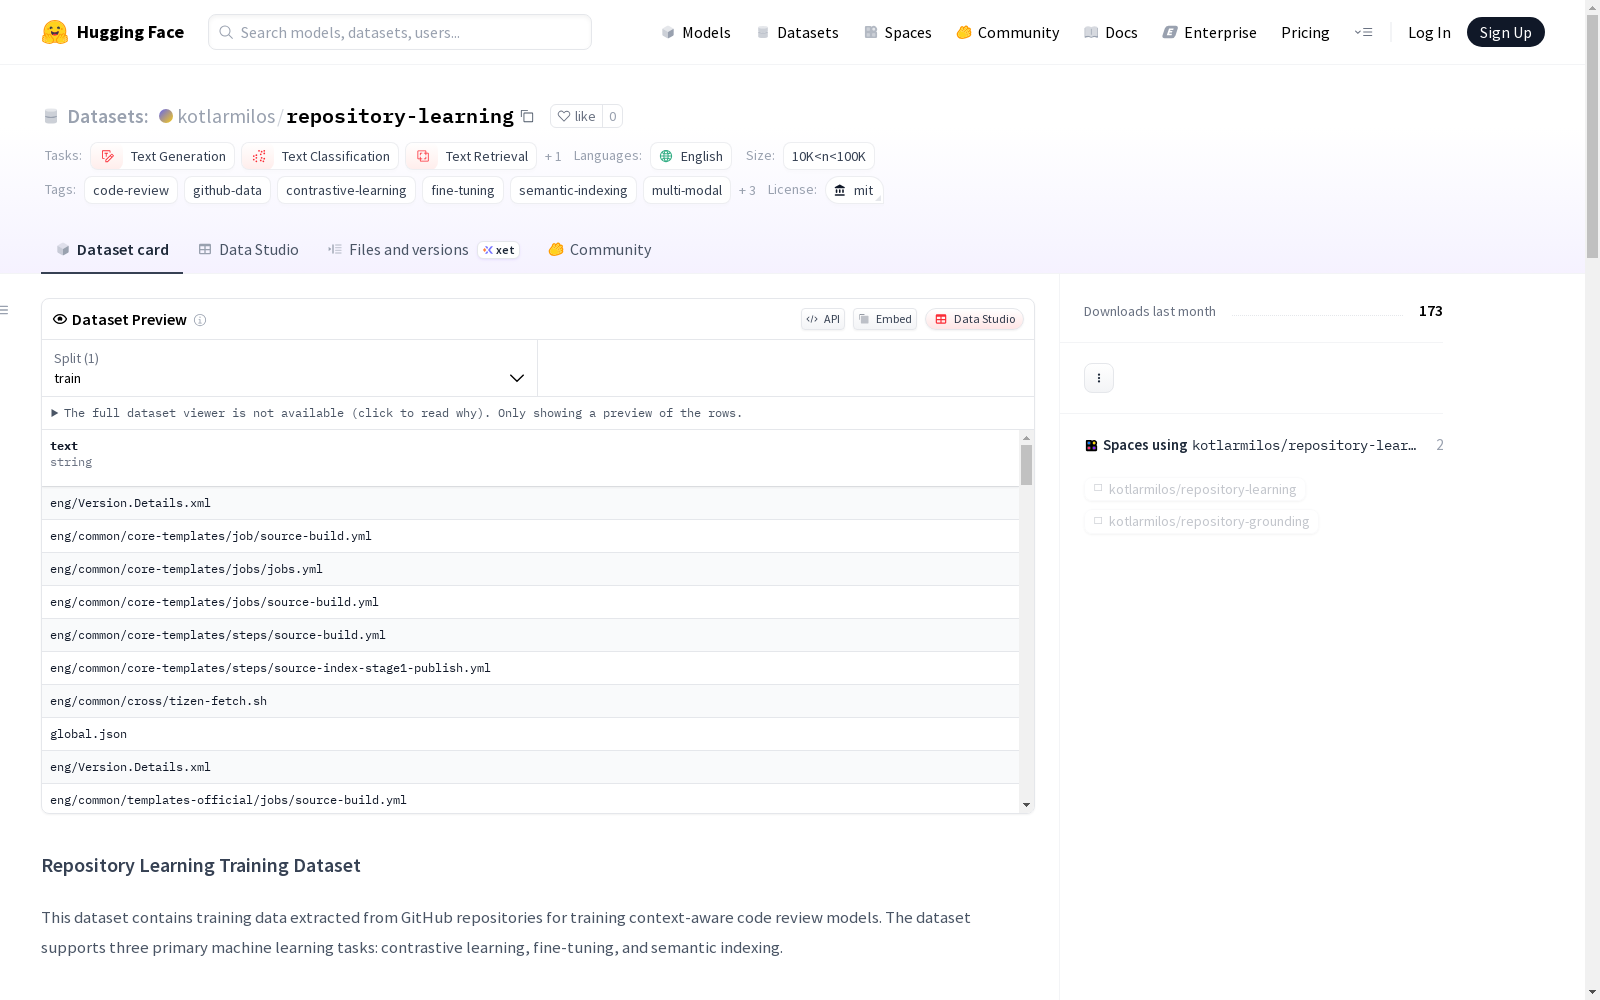1600x1000 pixels.
Task: Open the kotlarmilos user profile link
Action: 226,116
